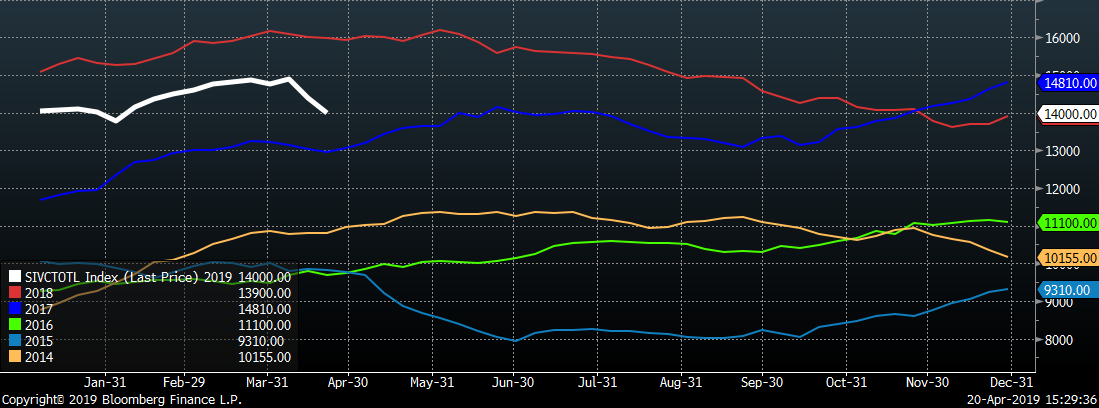
Task: Click the red 2018 legend swatch
Action: click(15, 293)
